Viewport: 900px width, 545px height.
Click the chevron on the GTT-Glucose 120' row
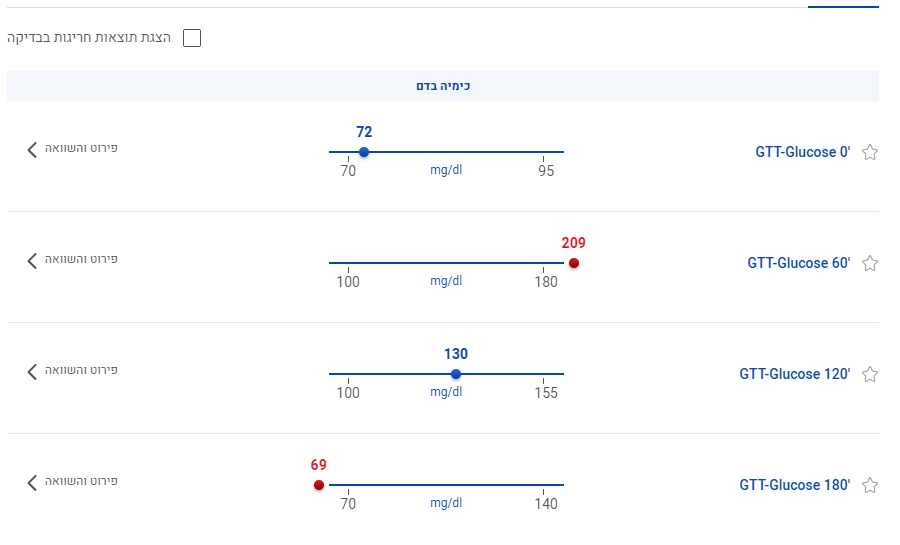pyautogui.click(x=33, y=371)
